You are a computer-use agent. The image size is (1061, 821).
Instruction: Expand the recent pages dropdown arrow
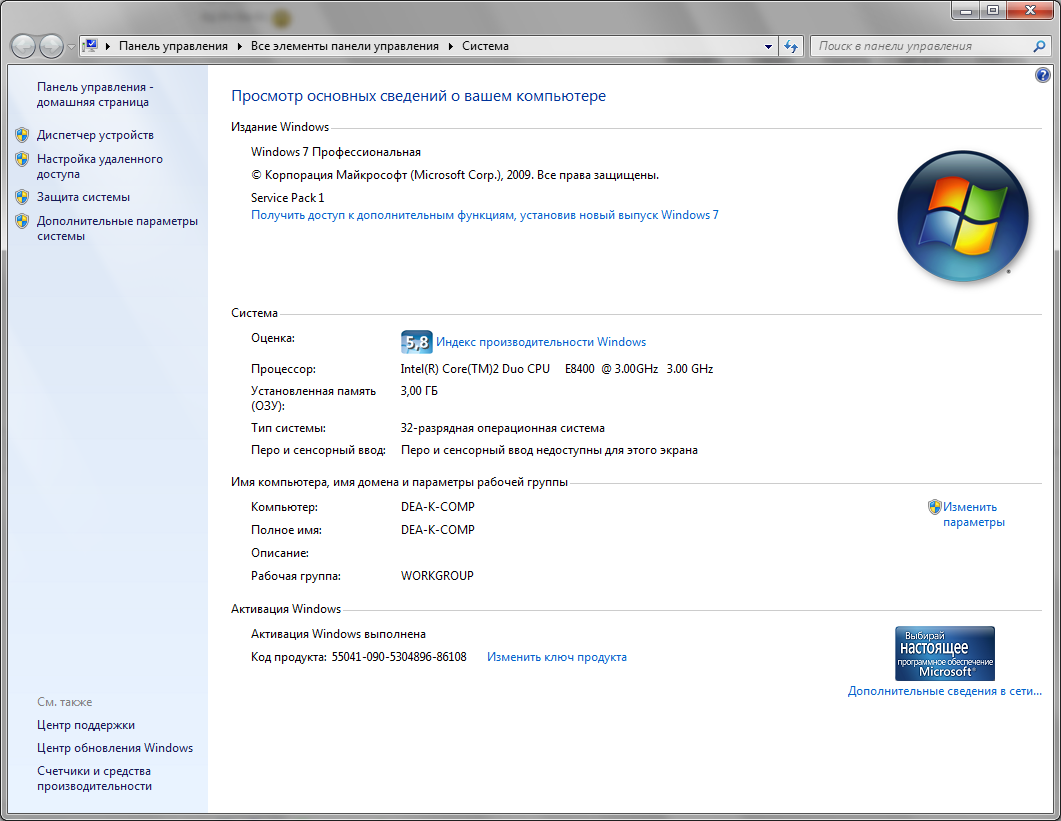point(71,47)
